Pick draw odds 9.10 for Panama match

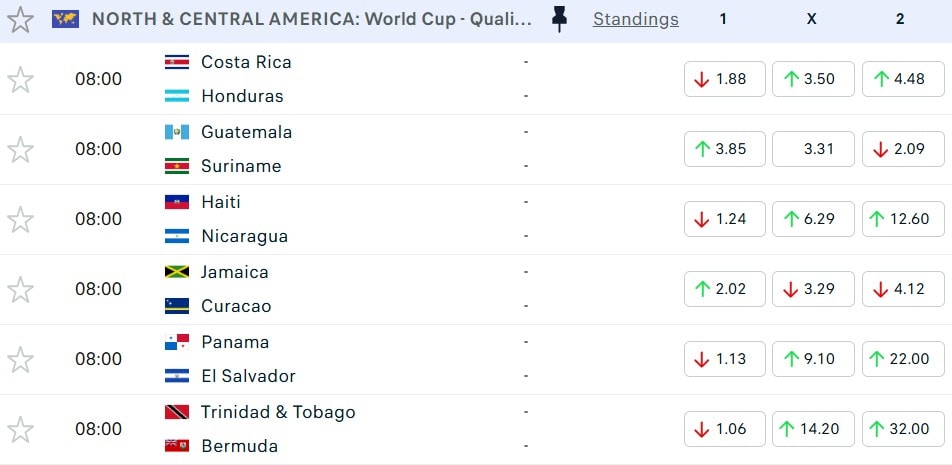tap(813, 359)
